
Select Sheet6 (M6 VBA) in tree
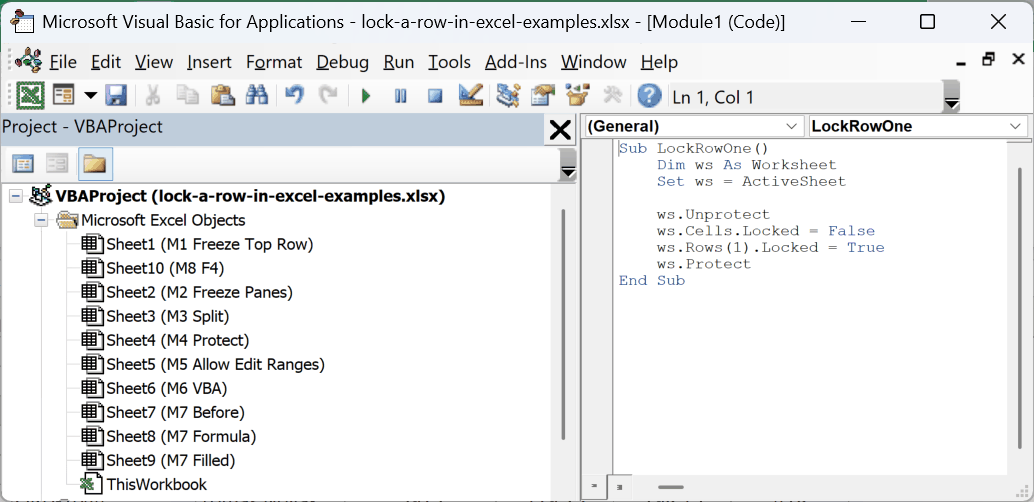coord(166,388)
